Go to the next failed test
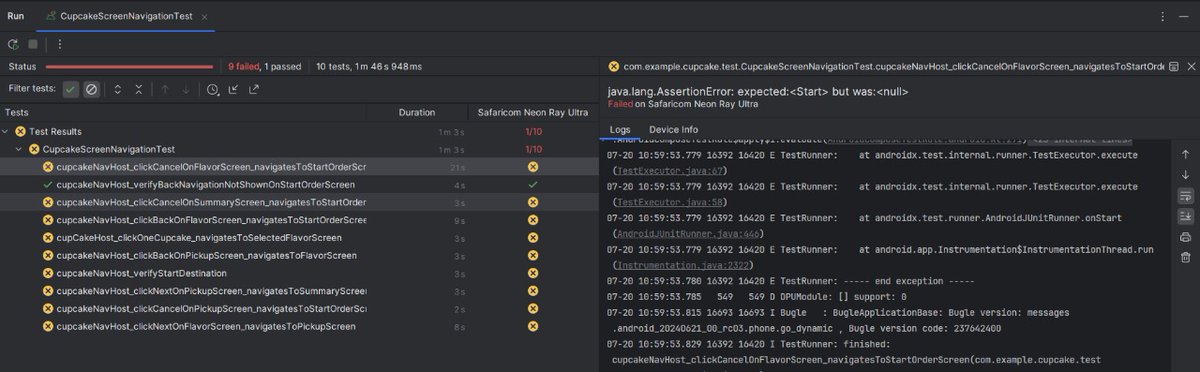 click(x=186, y=89)
